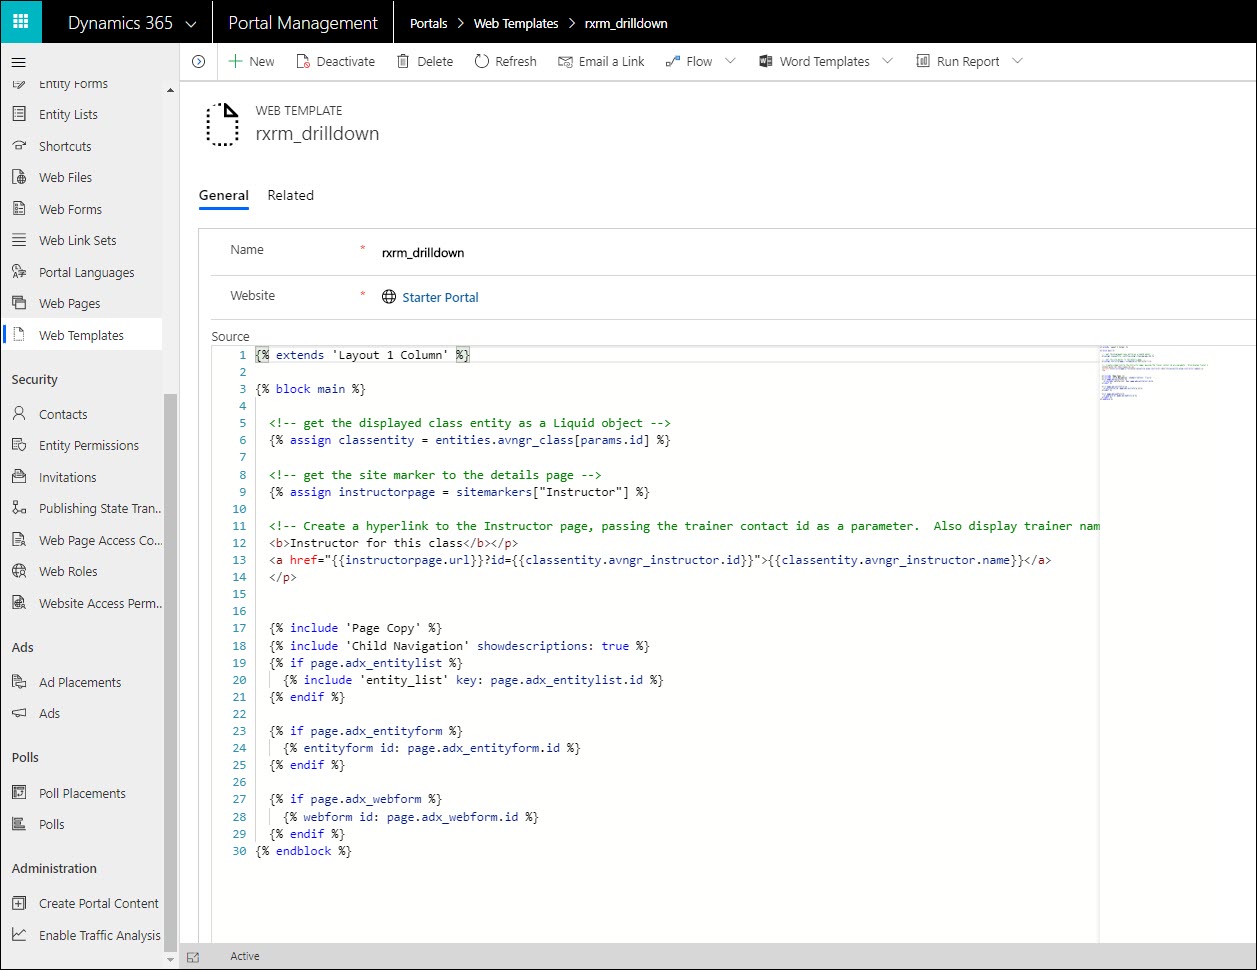
Task: Click the Refresh icon in command bar
Action: (x=482, y=62)
